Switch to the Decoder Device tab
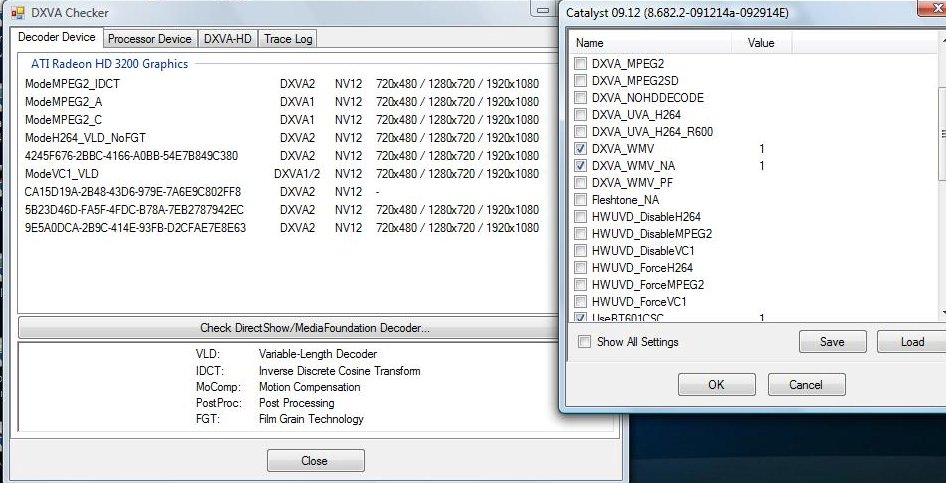946x483 pixels. pos(57,37)
